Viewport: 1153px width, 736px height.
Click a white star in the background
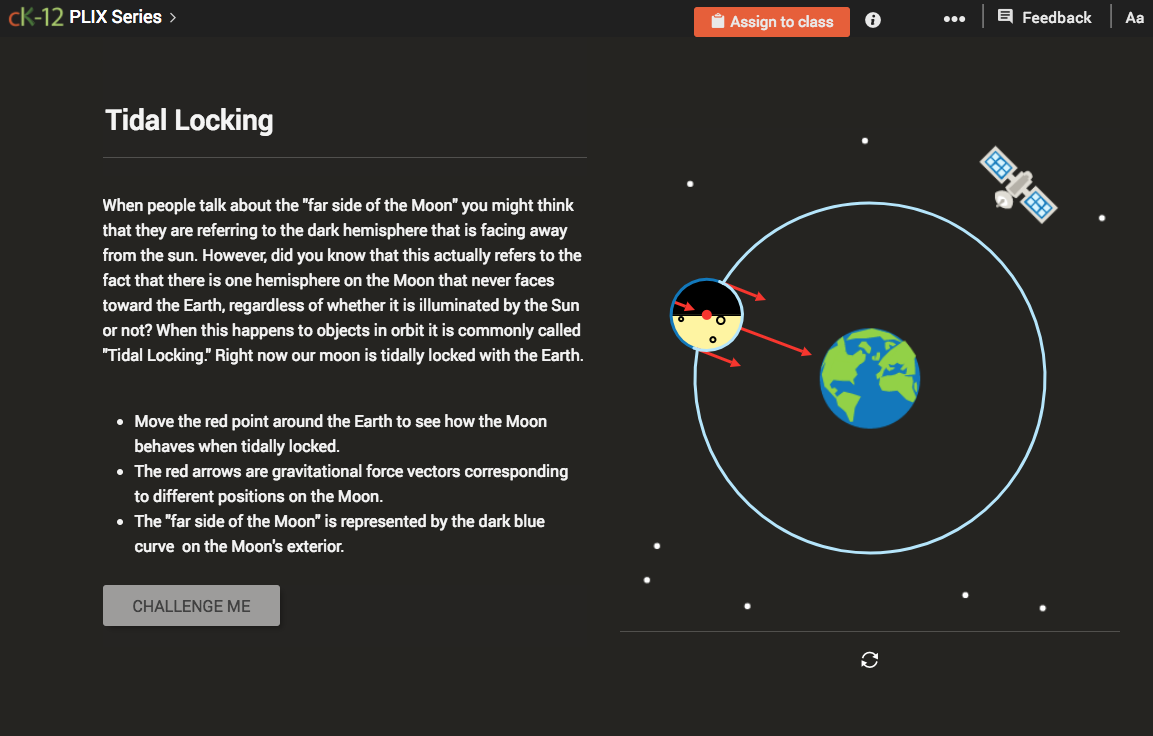tap(864, 140)
